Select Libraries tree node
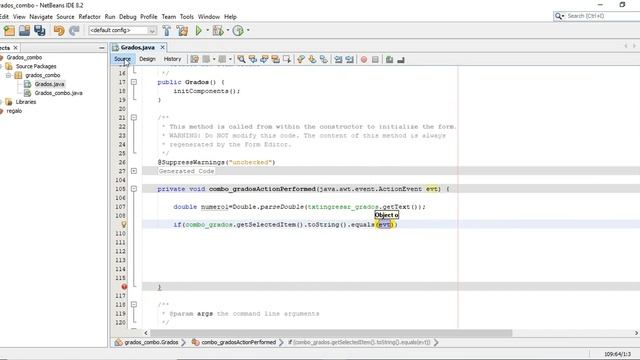Screen dimensions: 640x360 [x=26, y=102]
